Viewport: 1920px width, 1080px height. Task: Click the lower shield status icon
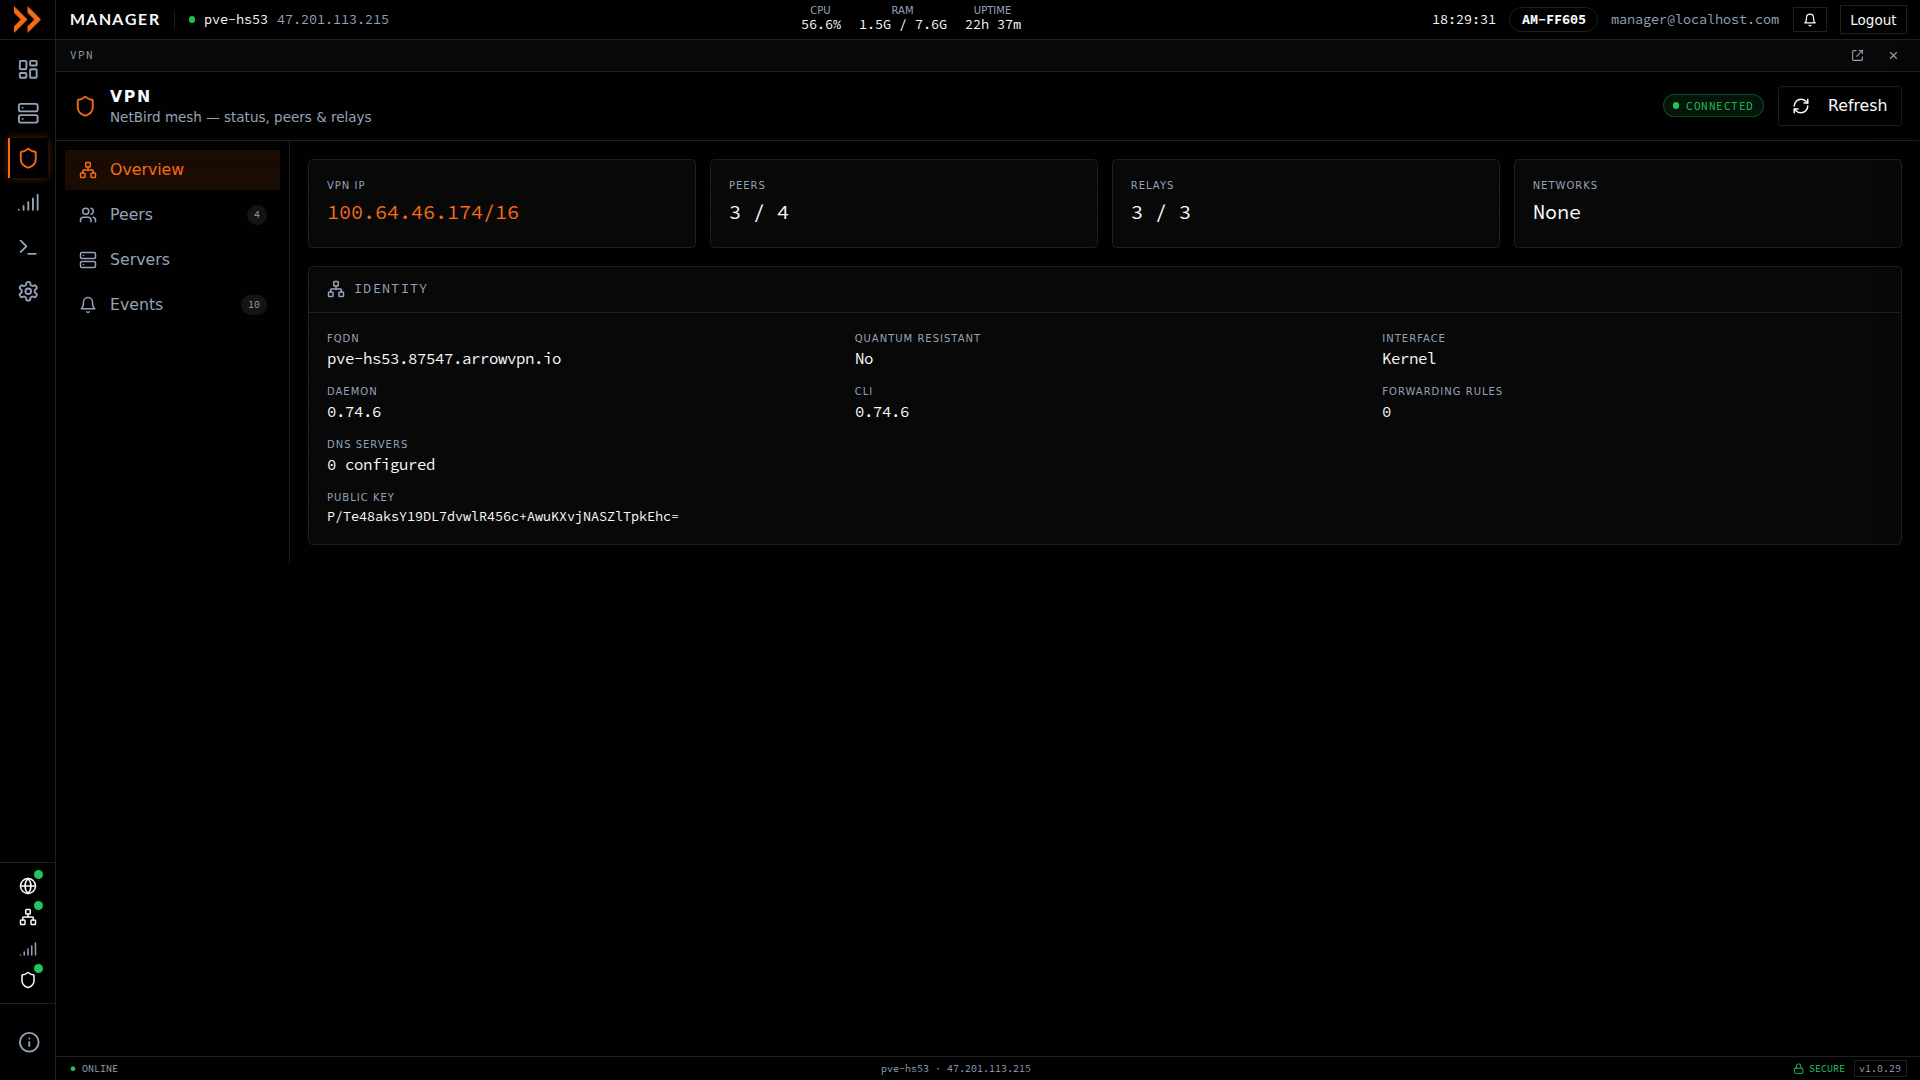point(28,980)
